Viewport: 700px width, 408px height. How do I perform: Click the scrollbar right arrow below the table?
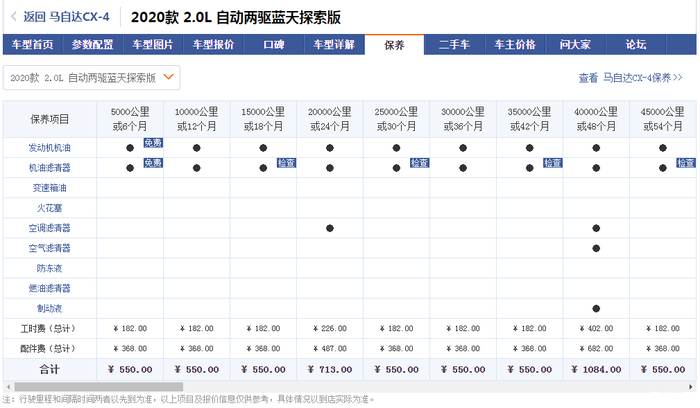[x=692, y=387]
